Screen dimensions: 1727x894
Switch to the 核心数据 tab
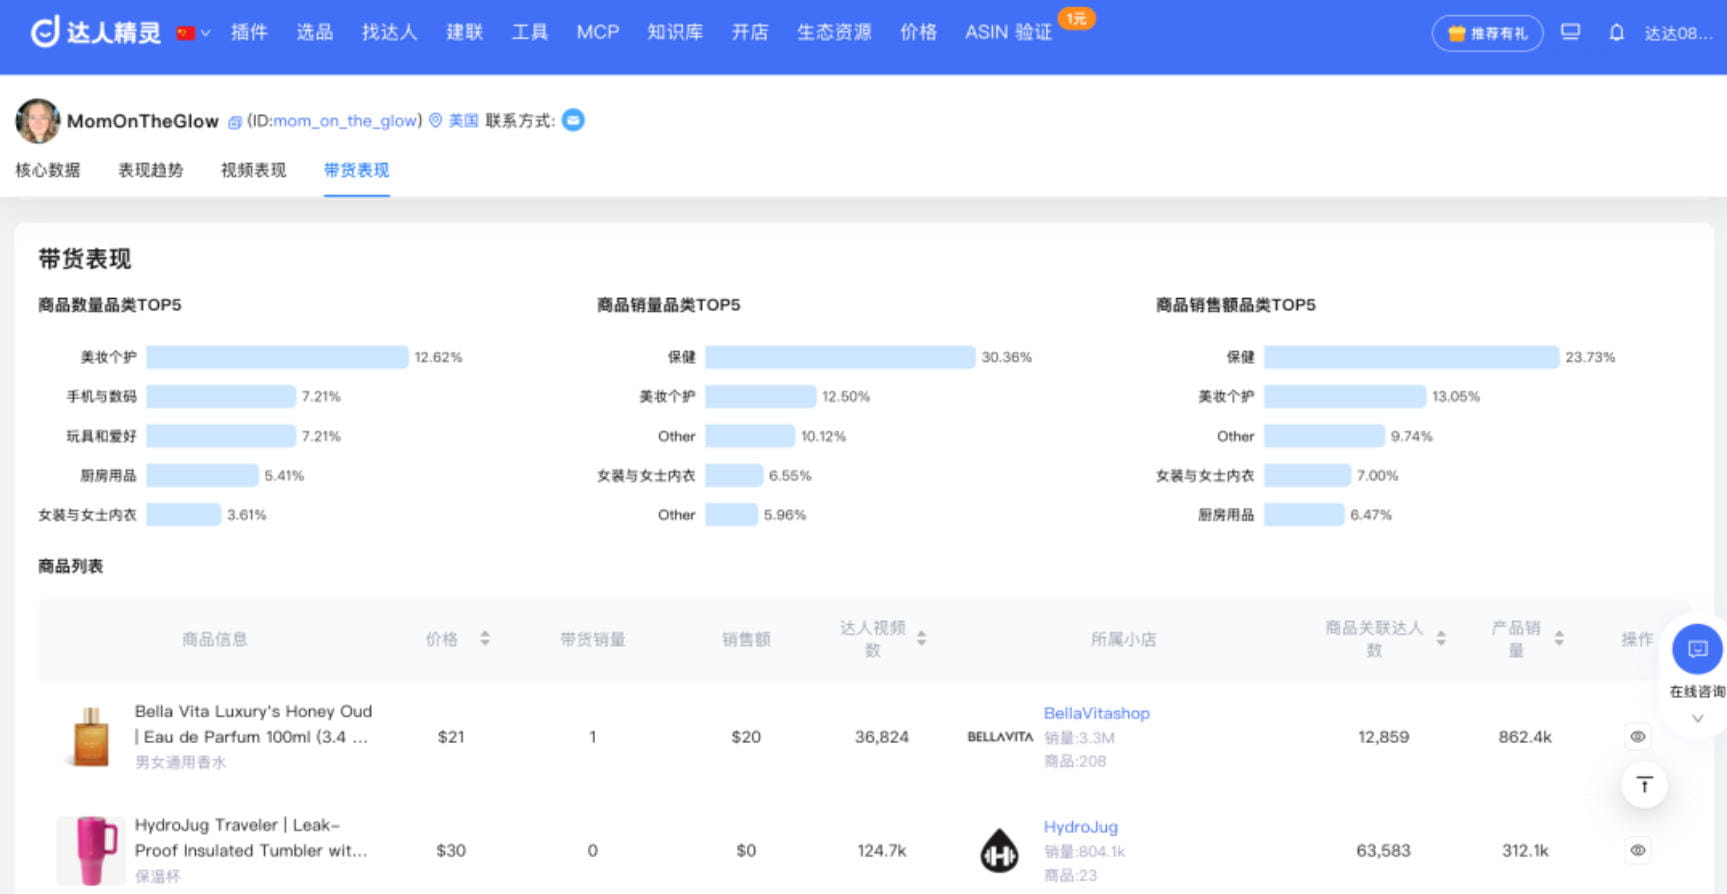[x=48, y=170]
